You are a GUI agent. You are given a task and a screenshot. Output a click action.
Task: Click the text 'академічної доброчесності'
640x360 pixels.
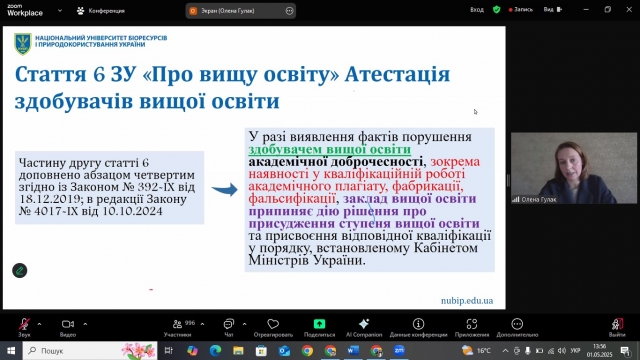tap(336, 162)
